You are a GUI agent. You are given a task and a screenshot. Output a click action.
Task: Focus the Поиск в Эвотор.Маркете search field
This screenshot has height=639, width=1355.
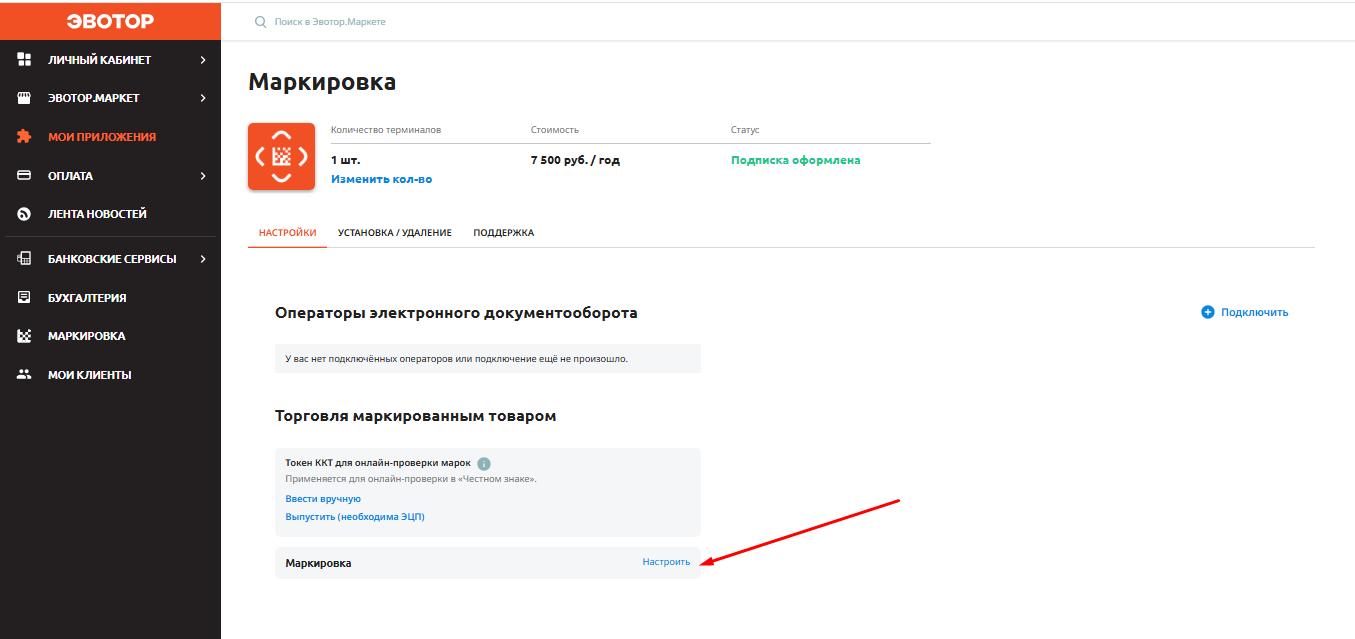(x=330, y=21)
